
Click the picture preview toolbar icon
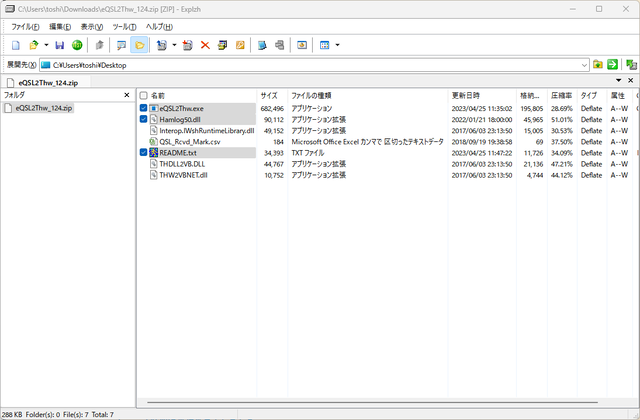302,45
